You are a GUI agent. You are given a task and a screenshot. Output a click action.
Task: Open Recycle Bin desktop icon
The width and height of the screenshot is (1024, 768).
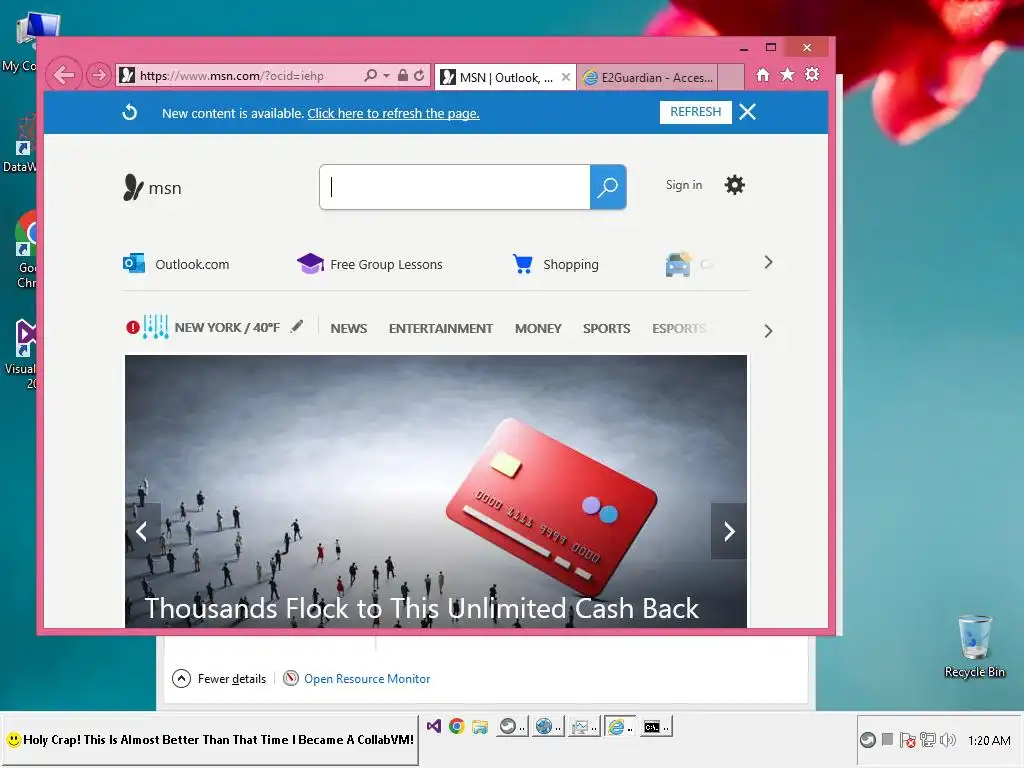pyautogui.click(x=974, y=647)
